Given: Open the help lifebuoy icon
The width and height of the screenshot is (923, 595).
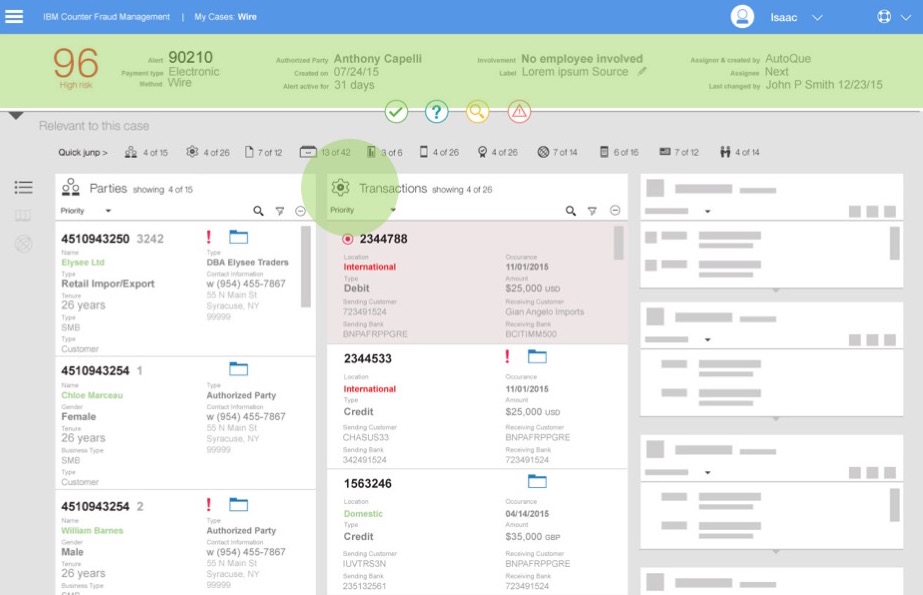Looking at the screenshot, I should point(884,16).
